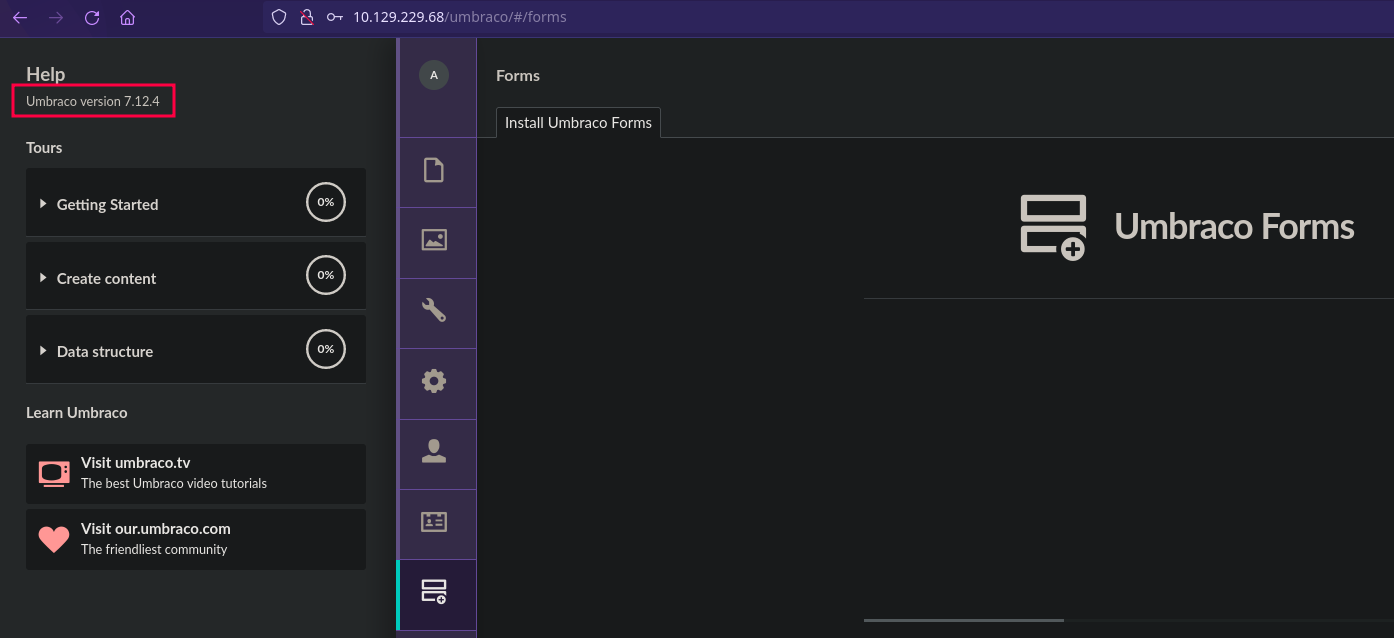Screen dimensions: 1394x638
Task: Click the browser back arrow
Action: coord(20,17)
